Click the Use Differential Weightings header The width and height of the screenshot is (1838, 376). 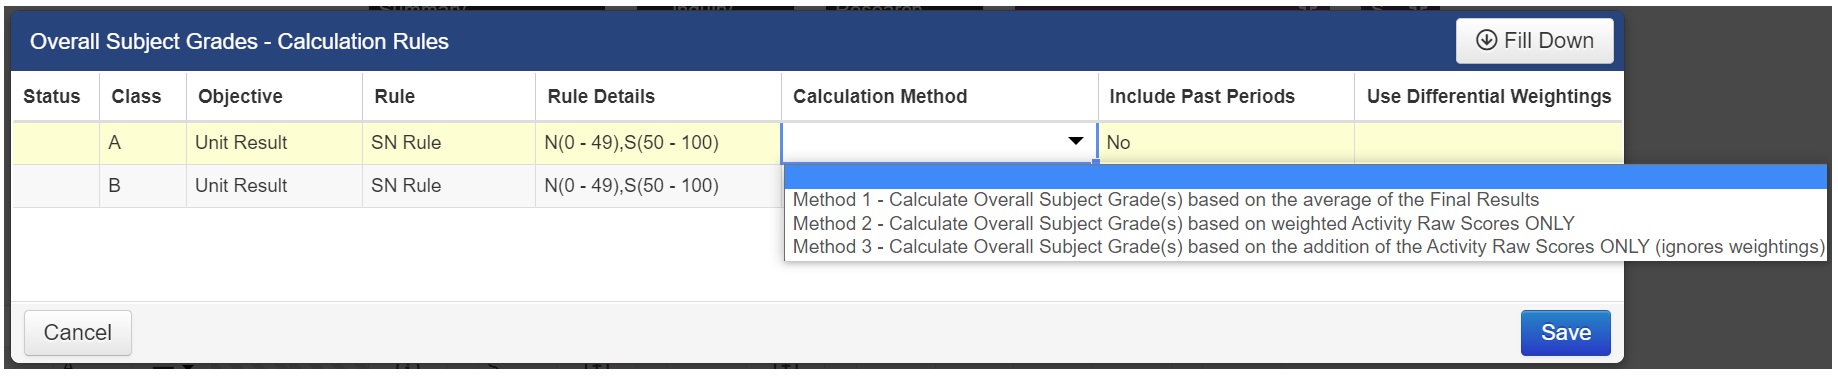pyautogui.click(x=1488, y=97)
